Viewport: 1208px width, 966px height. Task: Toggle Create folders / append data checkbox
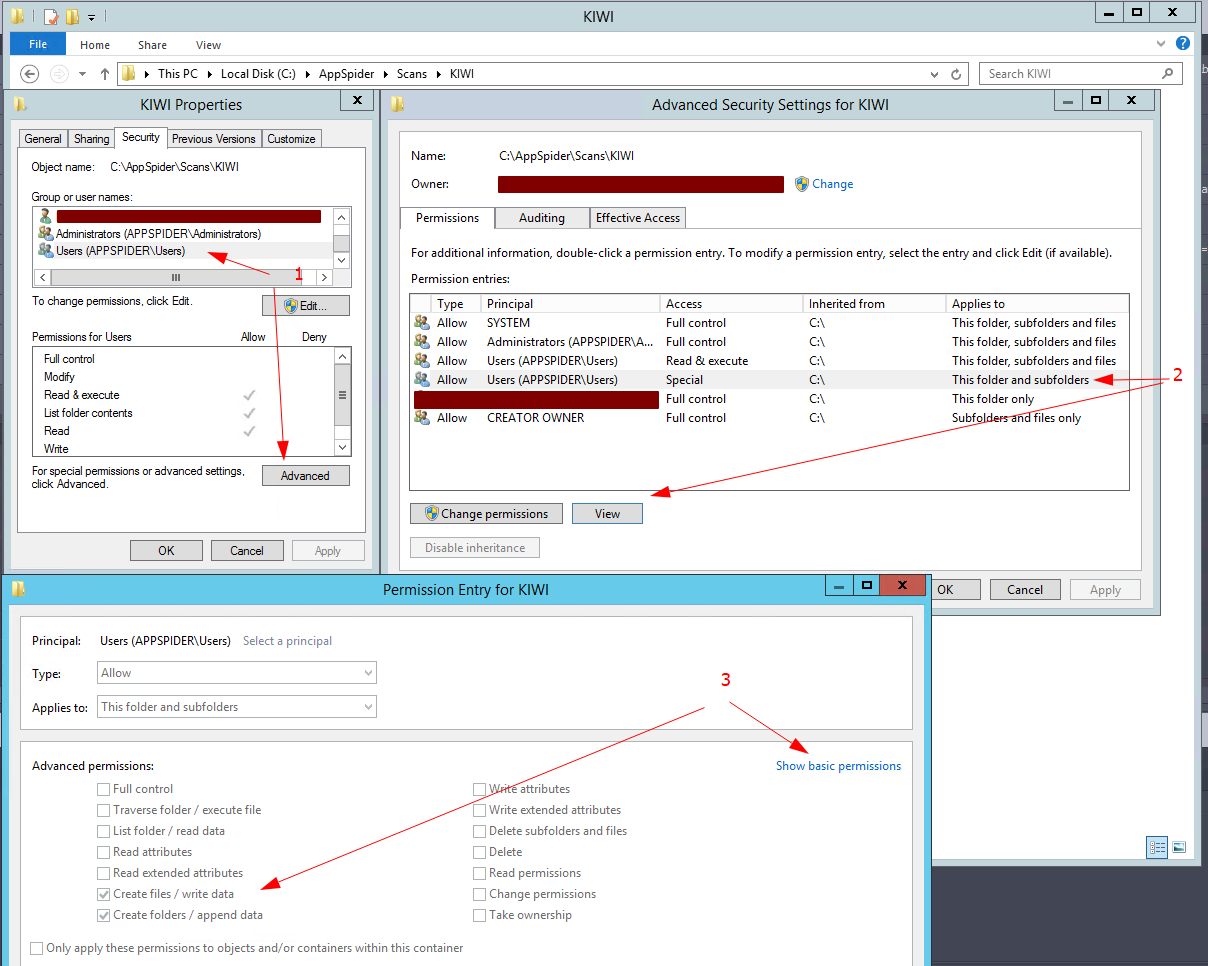(x=104, y=915)
